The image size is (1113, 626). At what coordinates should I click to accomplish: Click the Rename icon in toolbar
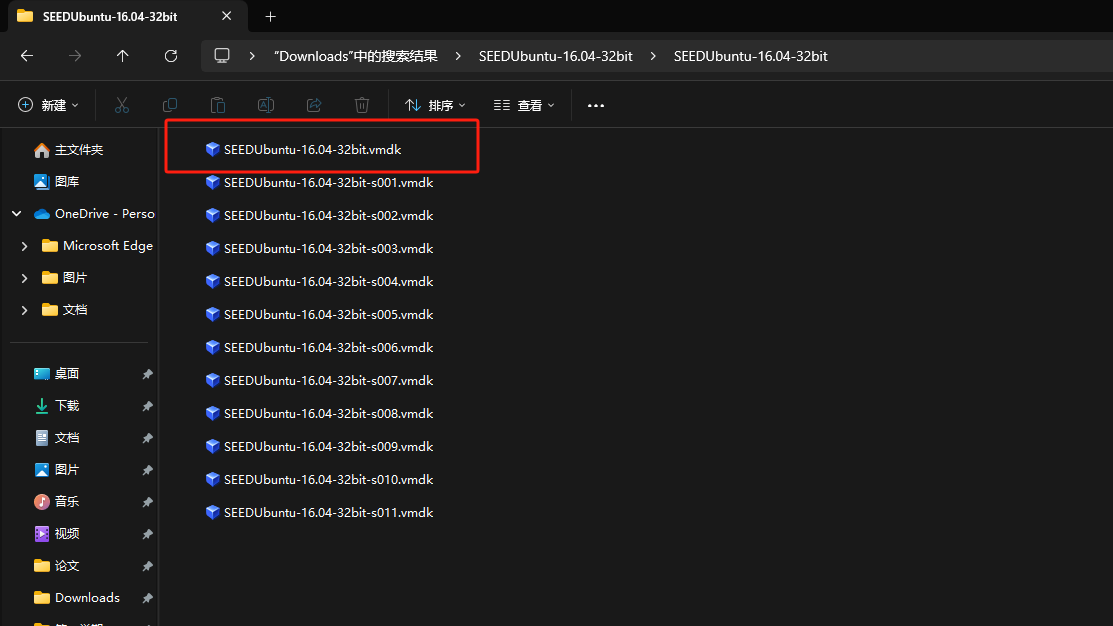265,105
